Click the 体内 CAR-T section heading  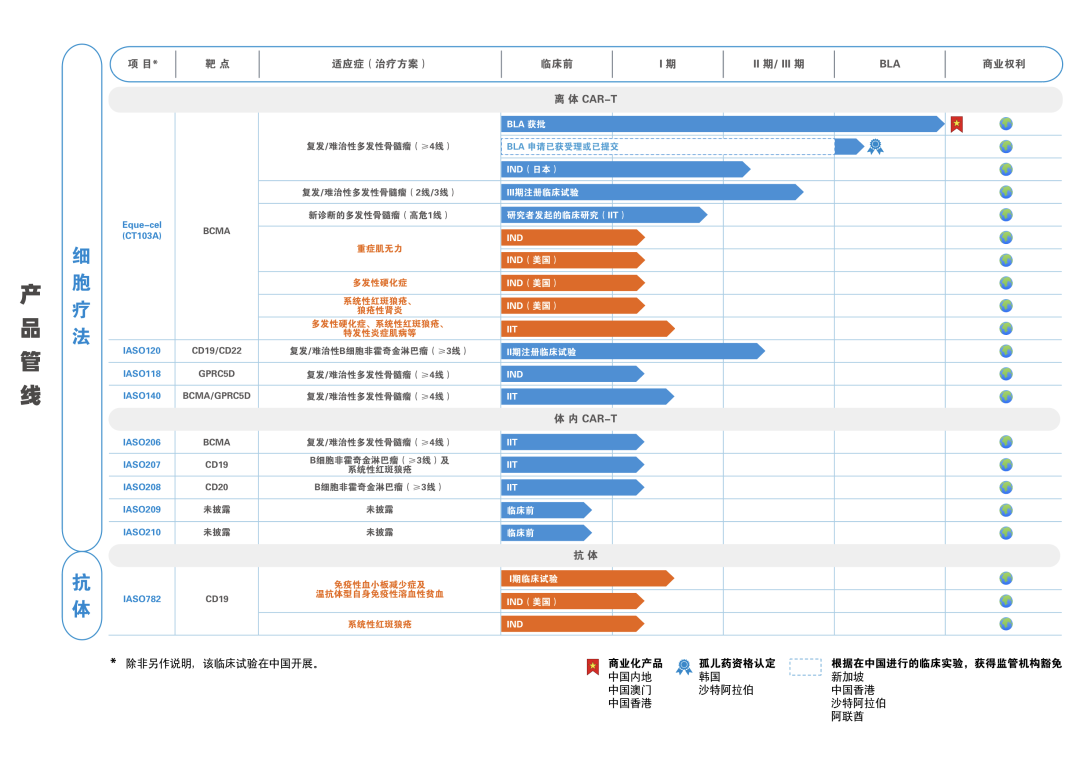click(x=585, y=419)
